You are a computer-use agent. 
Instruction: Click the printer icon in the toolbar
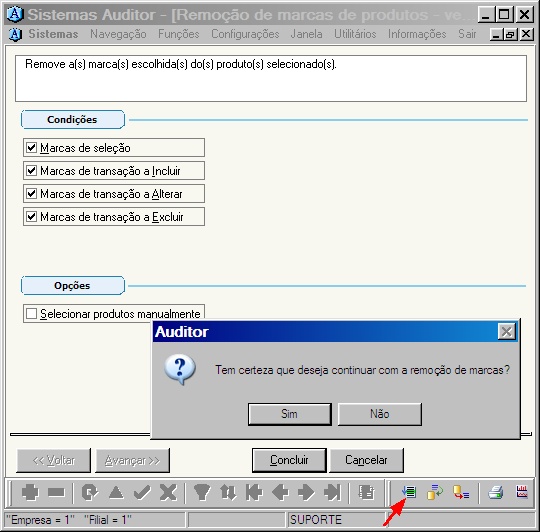tap(496, 493)
